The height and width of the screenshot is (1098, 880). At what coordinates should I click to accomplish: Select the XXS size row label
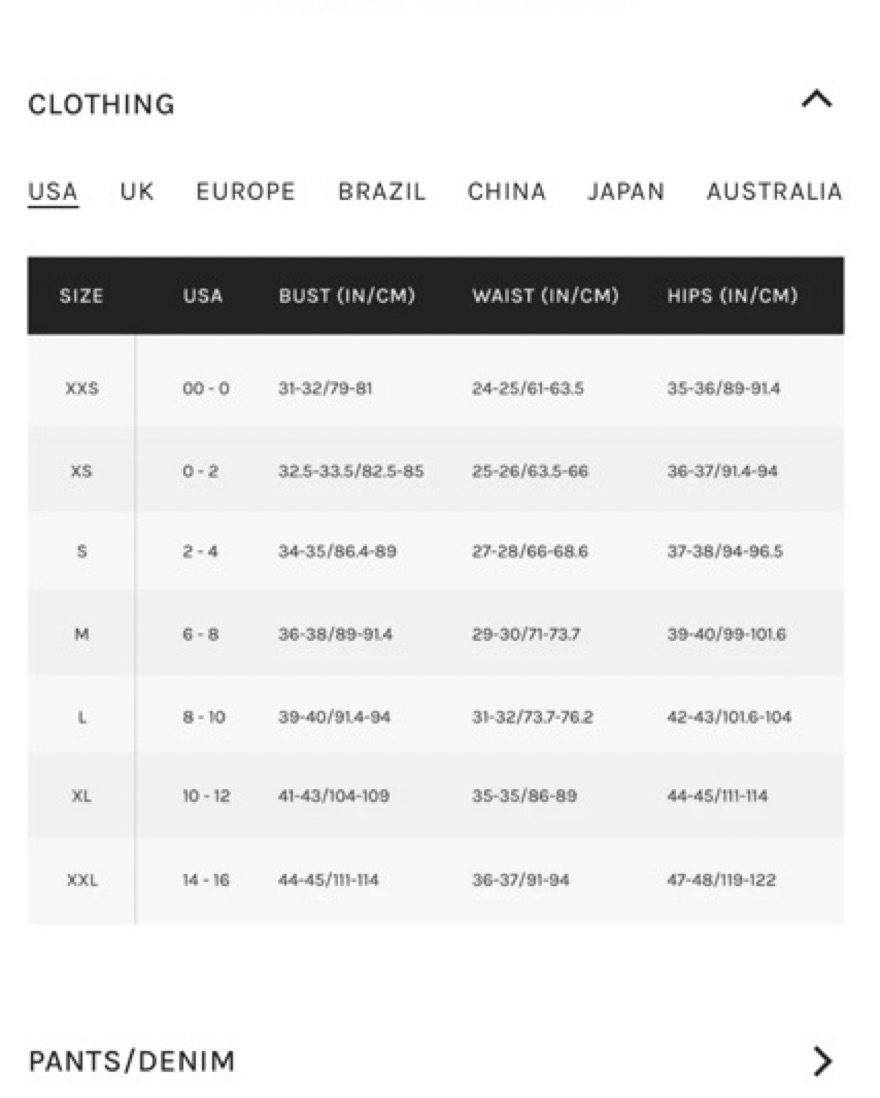tap(81, 389)
